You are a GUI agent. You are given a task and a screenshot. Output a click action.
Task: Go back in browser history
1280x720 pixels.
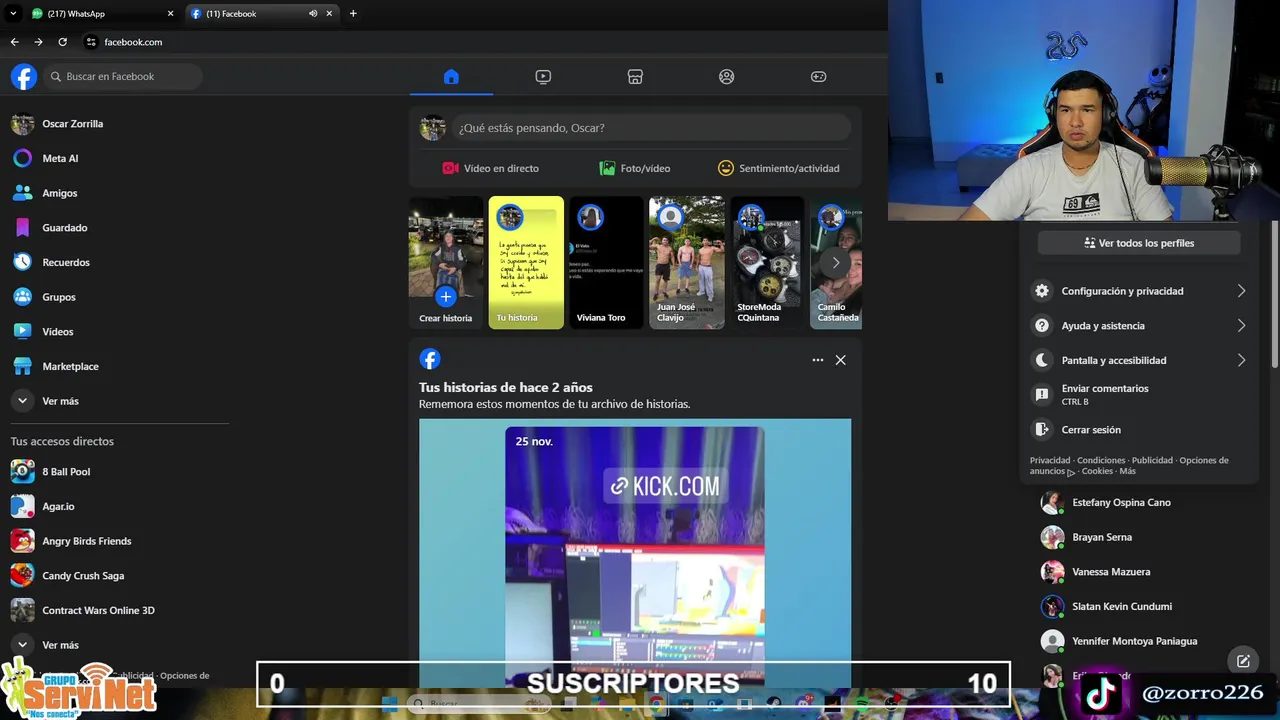tap(14, 42)
